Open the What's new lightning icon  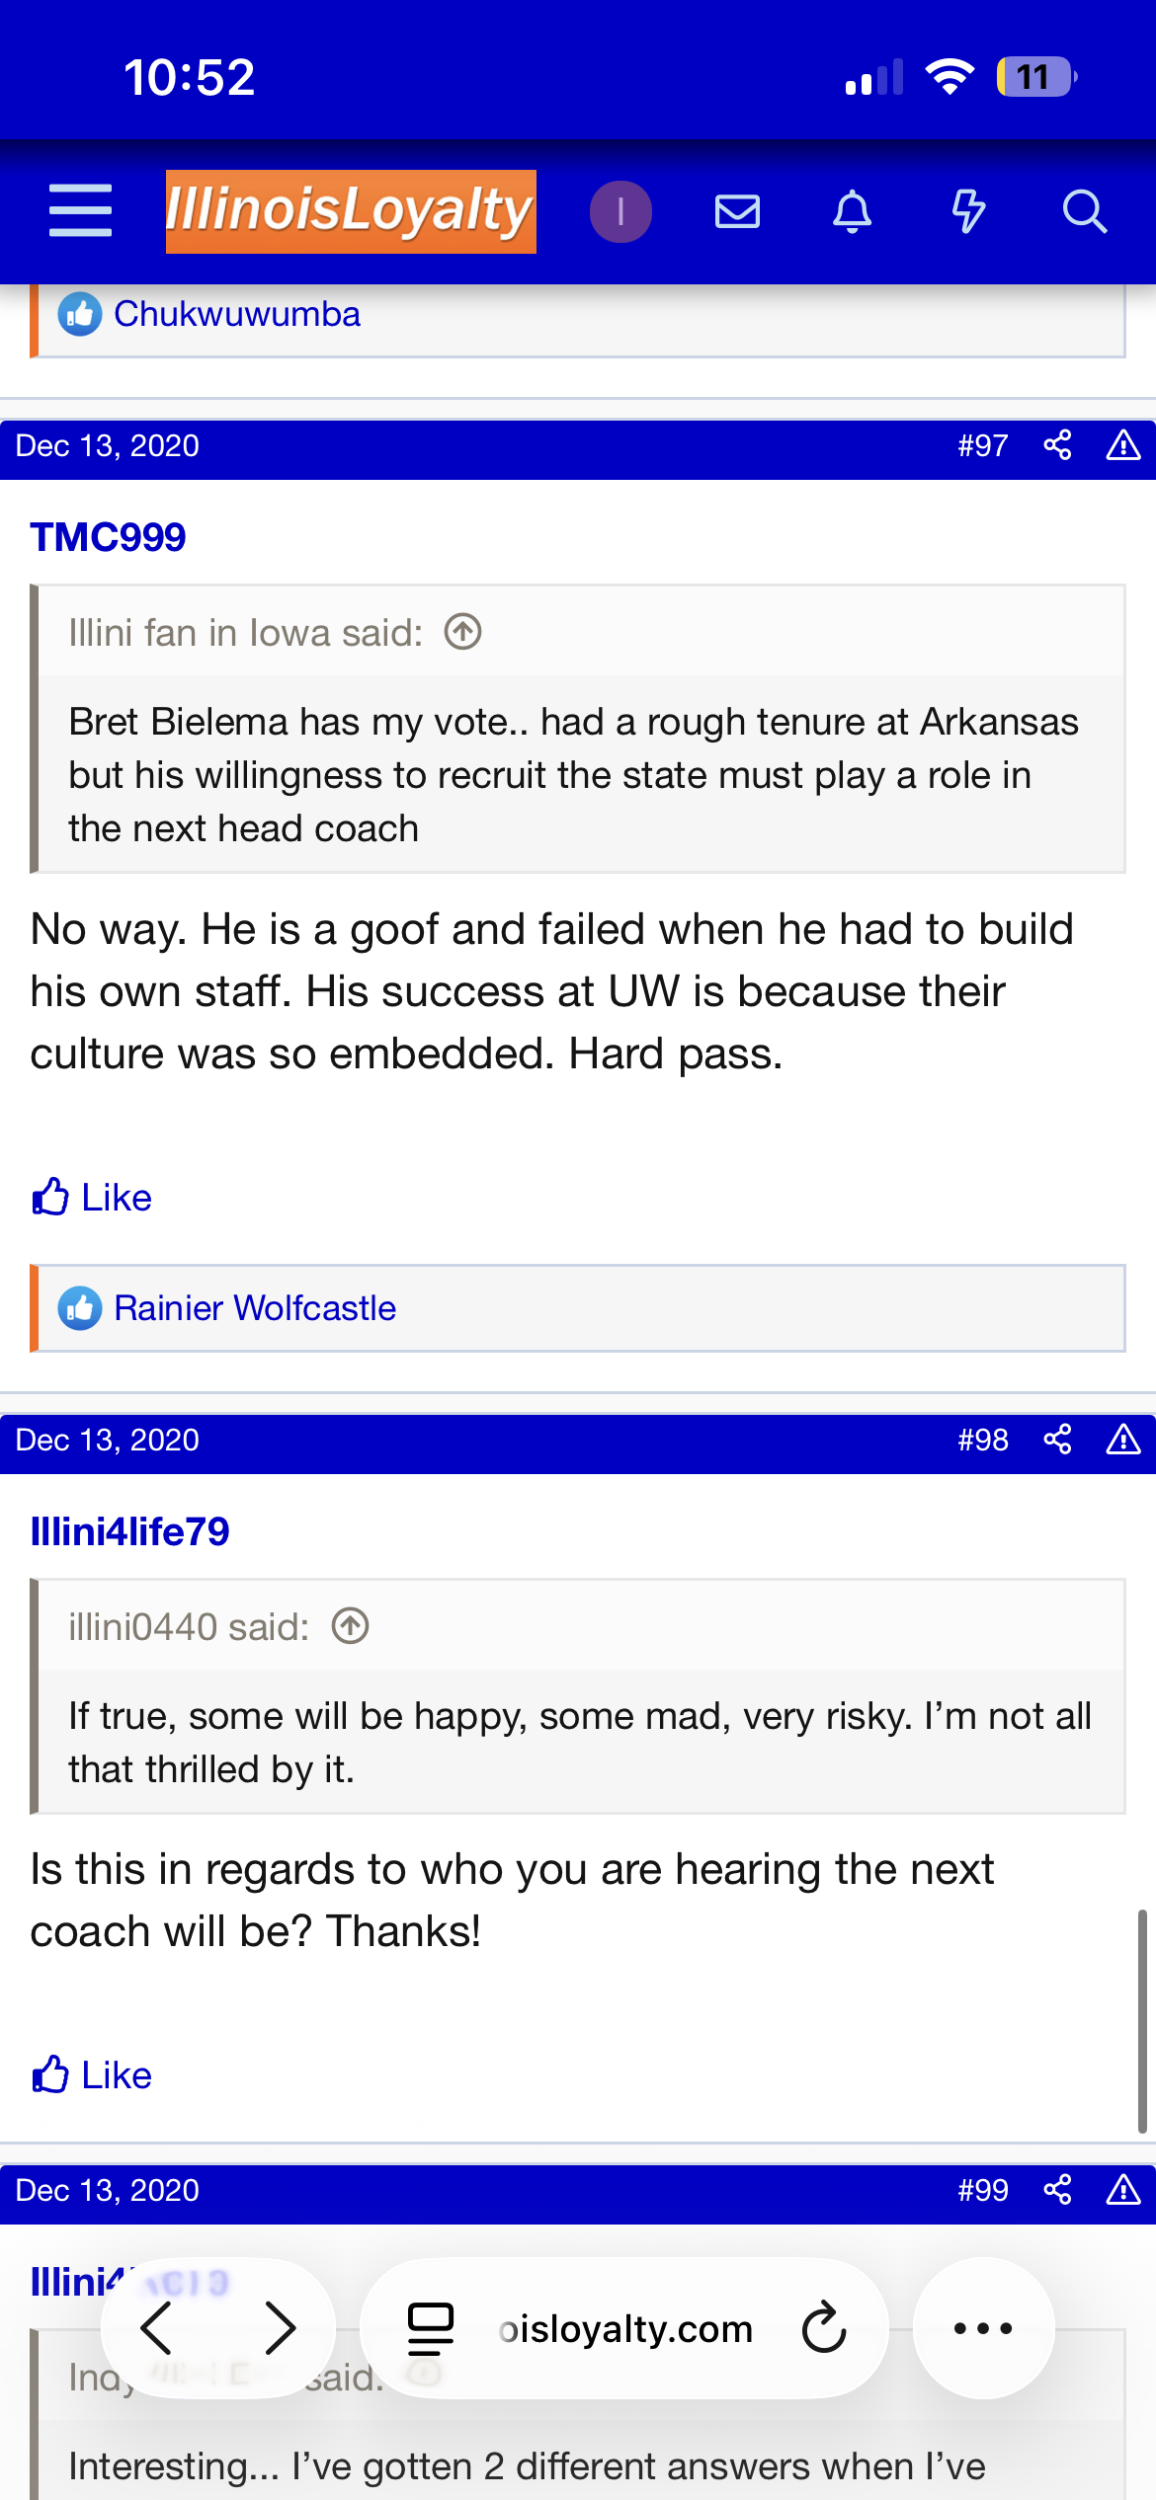click(x=967, y=212)
